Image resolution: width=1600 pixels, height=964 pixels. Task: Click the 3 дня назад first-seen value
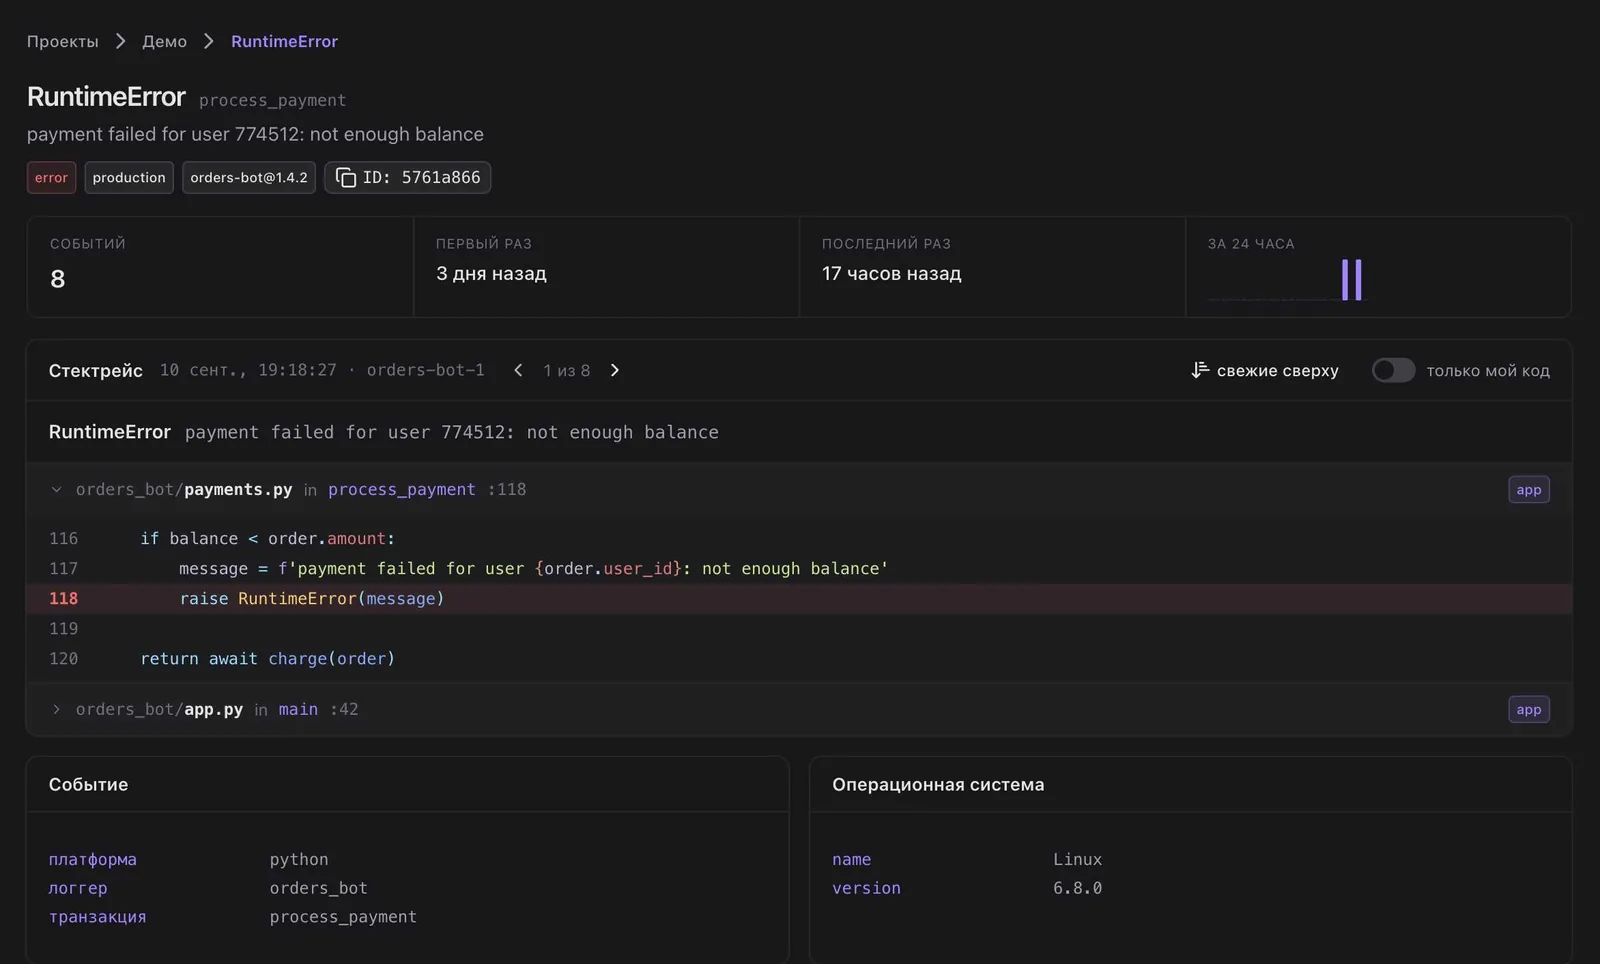pos(491,273)
